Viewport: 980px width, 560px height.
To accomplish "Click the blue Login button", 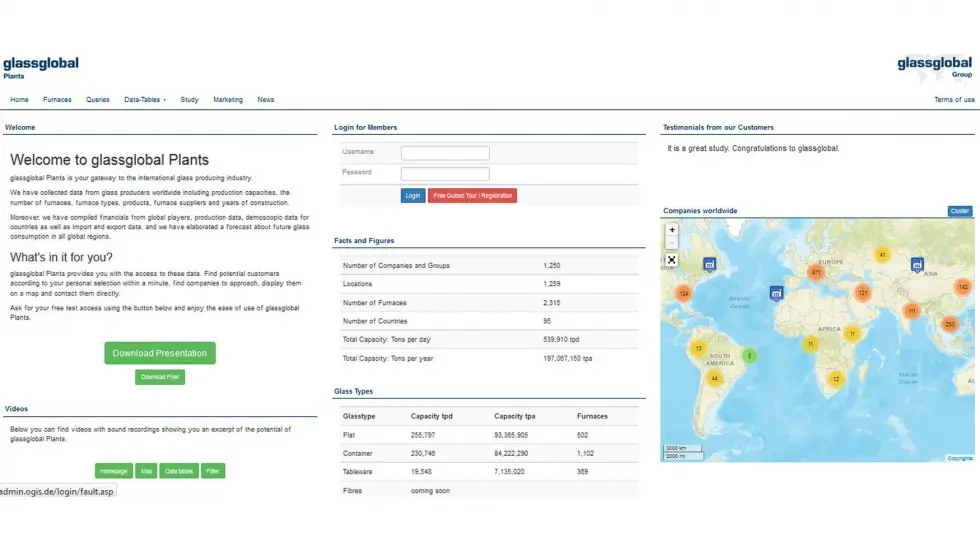I will click(x=412, y=196).
